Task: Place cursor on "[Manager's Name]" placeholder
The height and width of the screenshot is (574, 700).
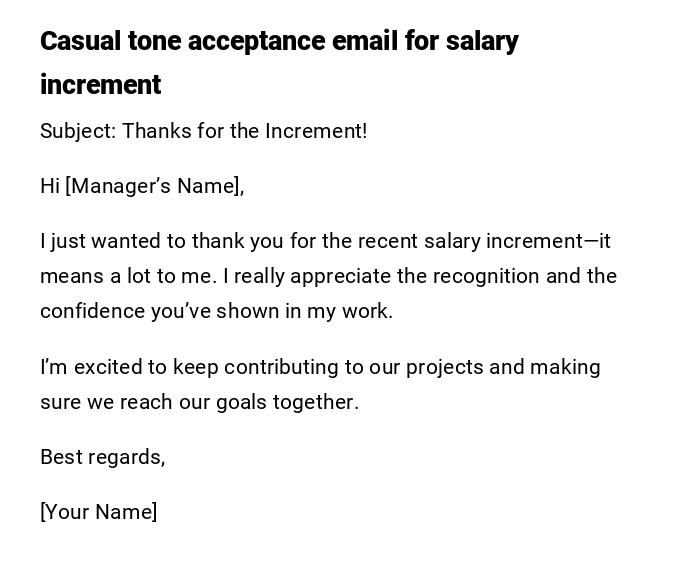Action: pyautogui.click(x=154, y=186)
